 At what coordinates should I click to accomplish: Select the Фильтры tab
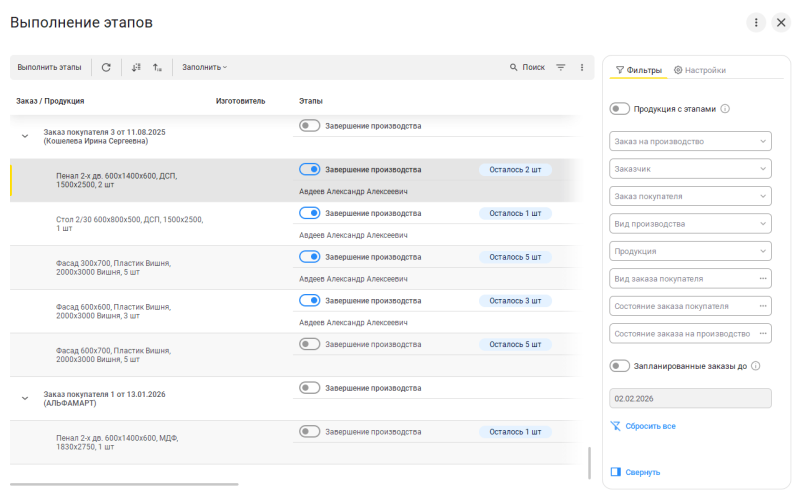coord(638,70)
